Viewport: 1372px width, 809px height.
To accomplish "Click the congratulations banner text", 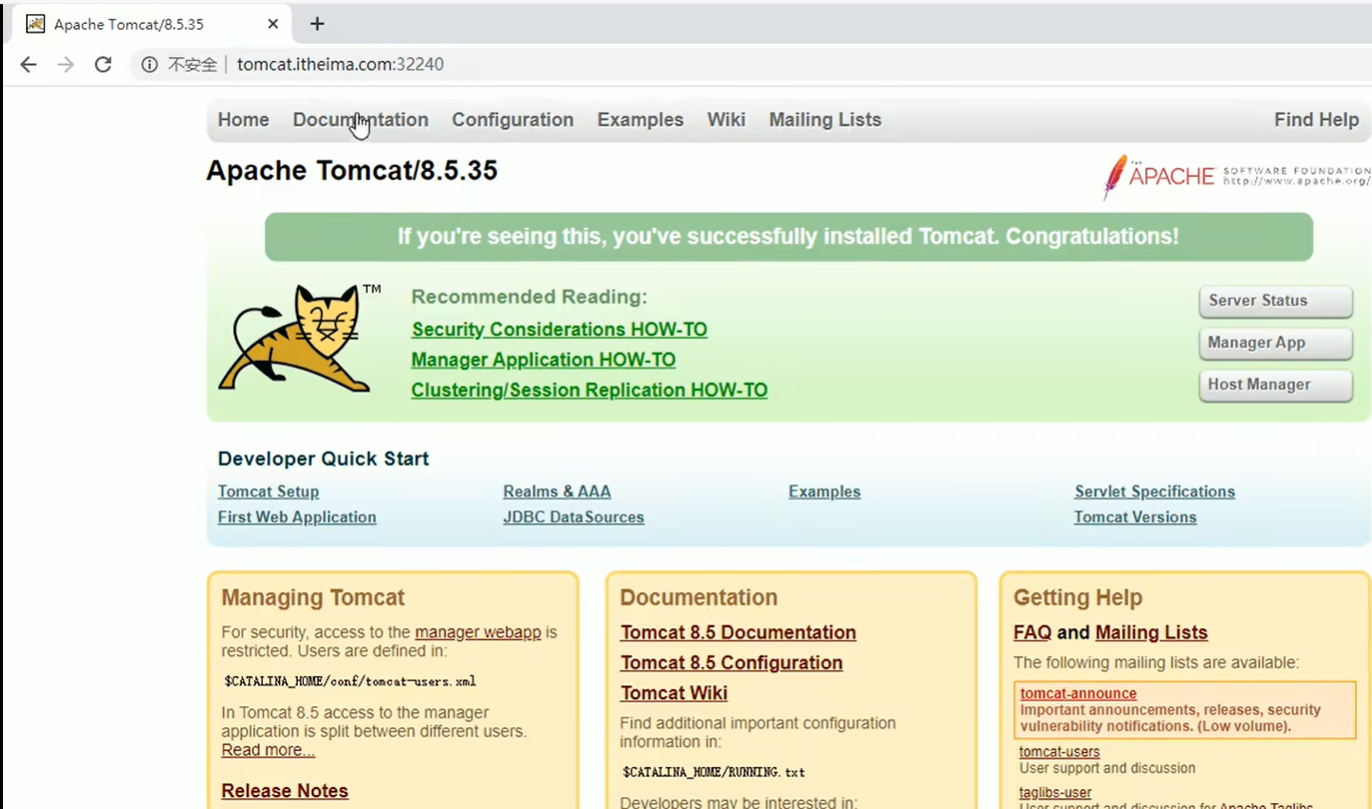I will [x=788, y=237].
